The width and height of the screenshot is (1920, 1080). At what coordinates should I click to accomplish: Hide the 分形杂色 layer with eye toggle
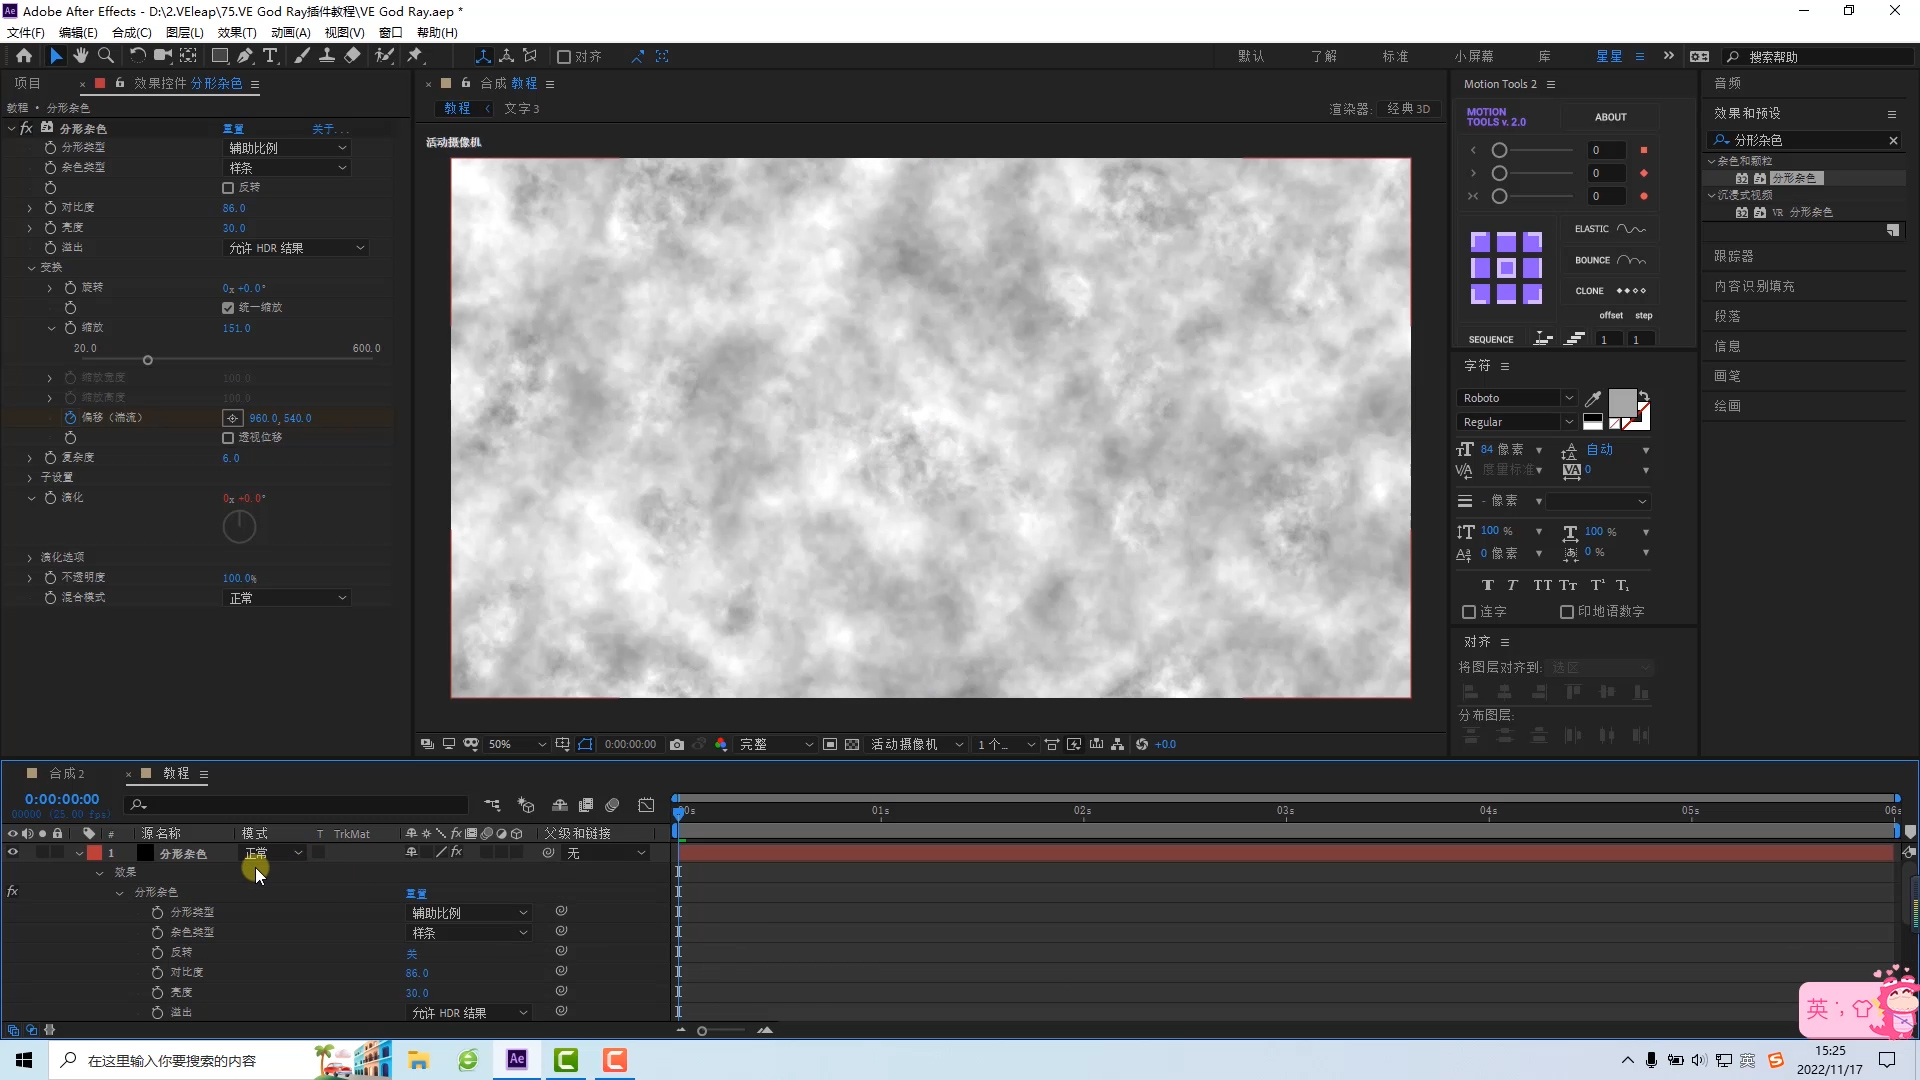coord(13,853)
